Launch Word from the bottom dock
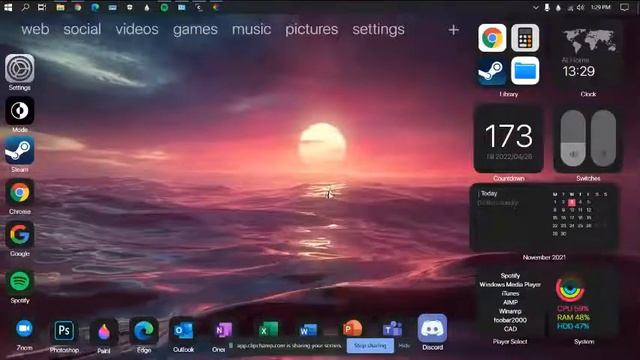The height and width of the screenshot is (360, 640). [x=308, y=330]
